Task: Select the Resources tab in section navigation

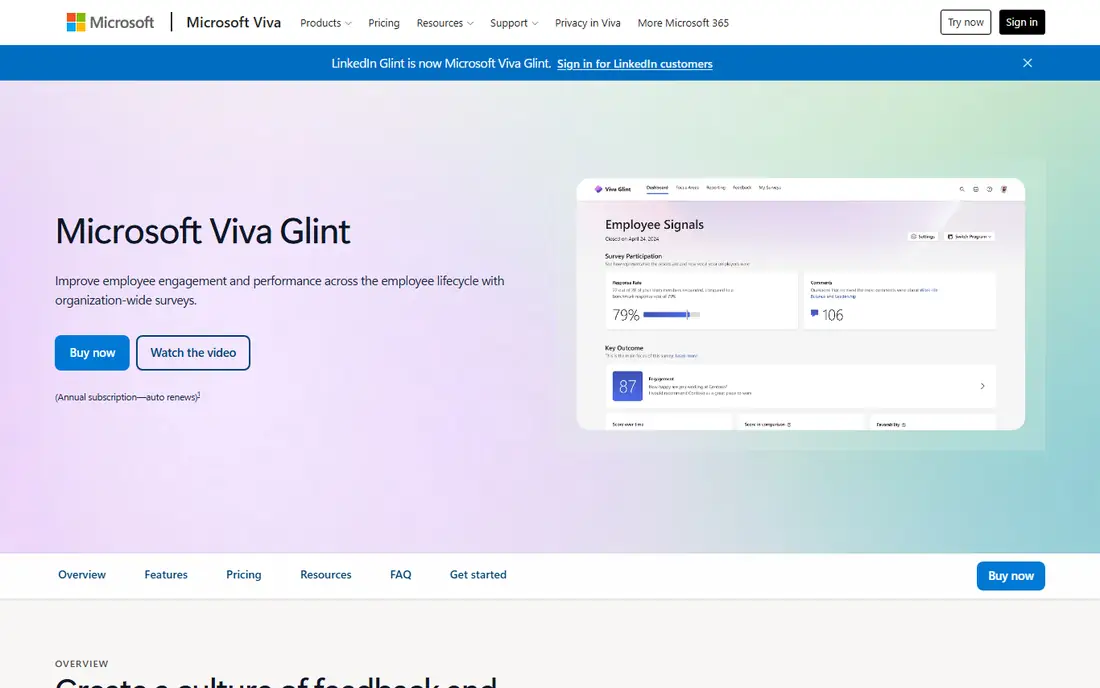Action: (326, 574)
